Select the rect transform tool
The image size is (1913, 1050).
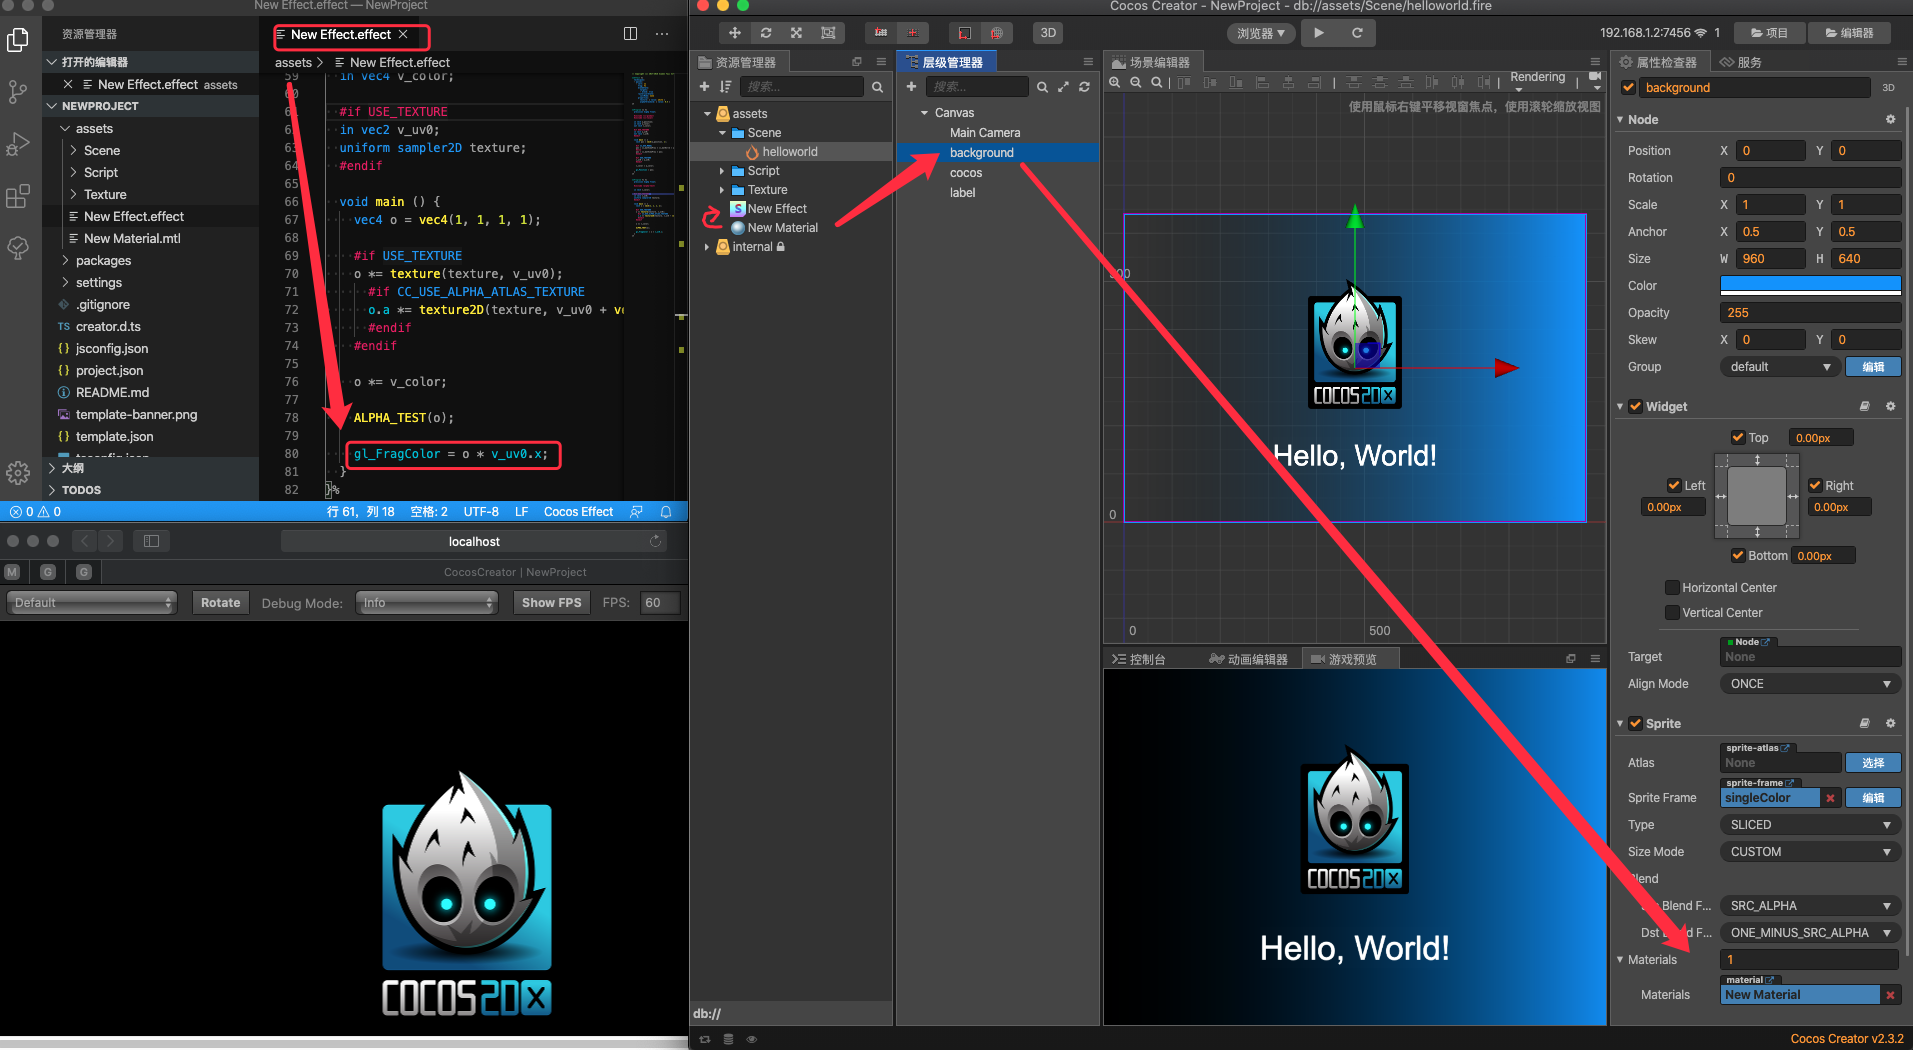(828, 33)
